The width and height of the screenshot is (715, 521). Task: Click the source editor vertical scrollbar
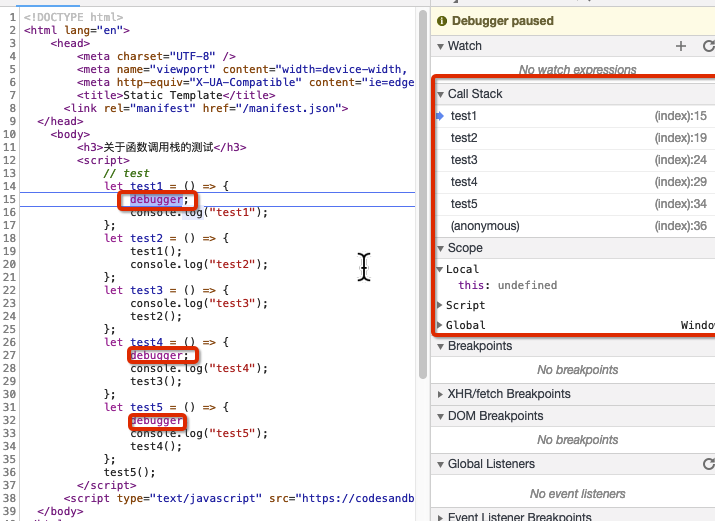click(x=423, y=195)
